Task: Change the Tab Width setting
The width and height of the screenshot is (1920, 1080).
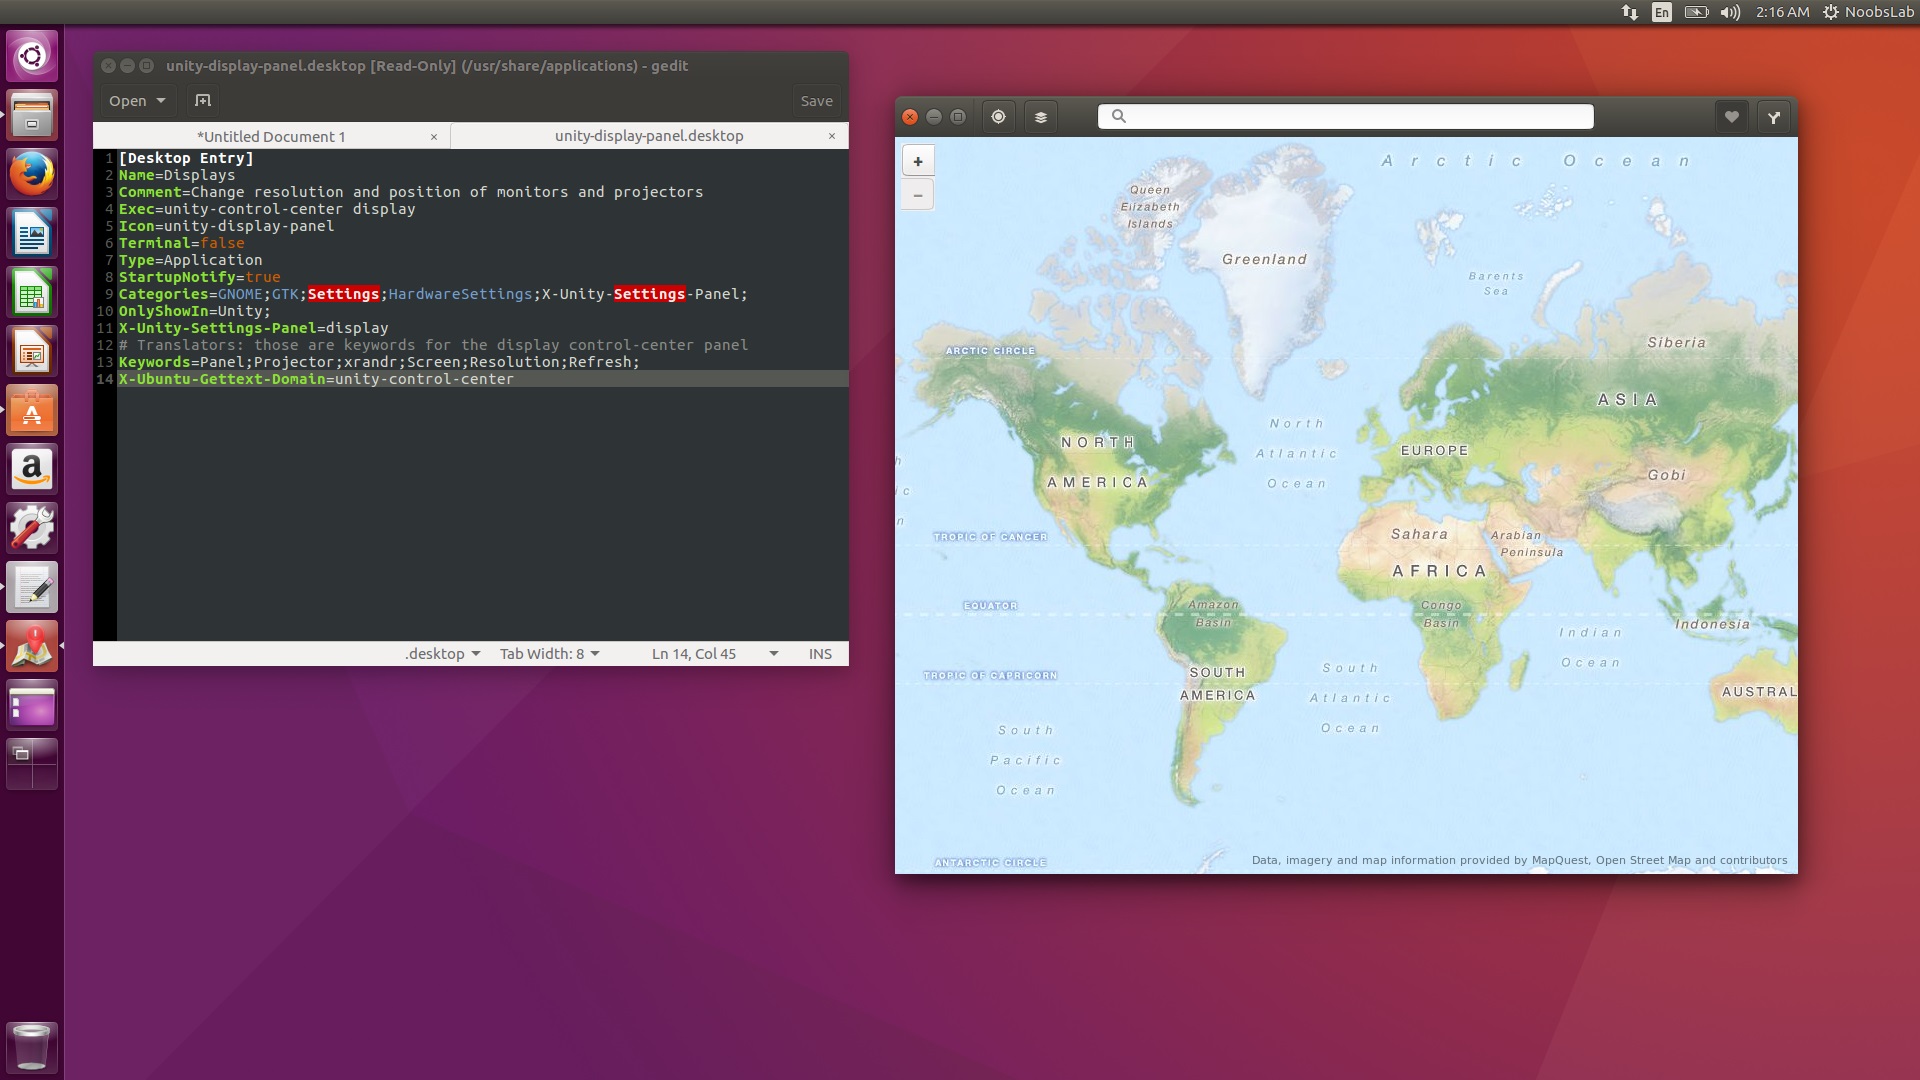Action: pos(549,653)
